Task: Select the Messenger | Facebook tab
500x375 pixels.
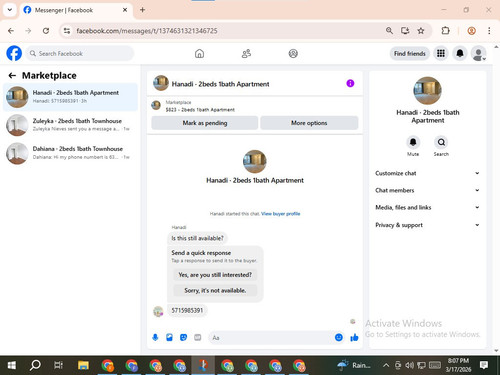Action: click(75, 10)
